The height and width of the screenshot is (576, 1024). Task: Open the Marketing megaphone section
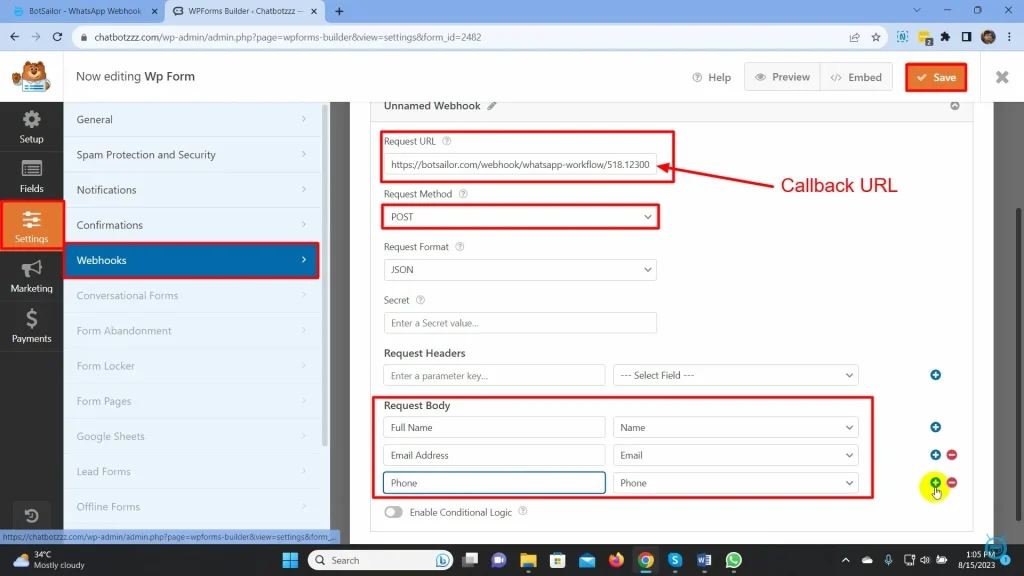(31, 276)
